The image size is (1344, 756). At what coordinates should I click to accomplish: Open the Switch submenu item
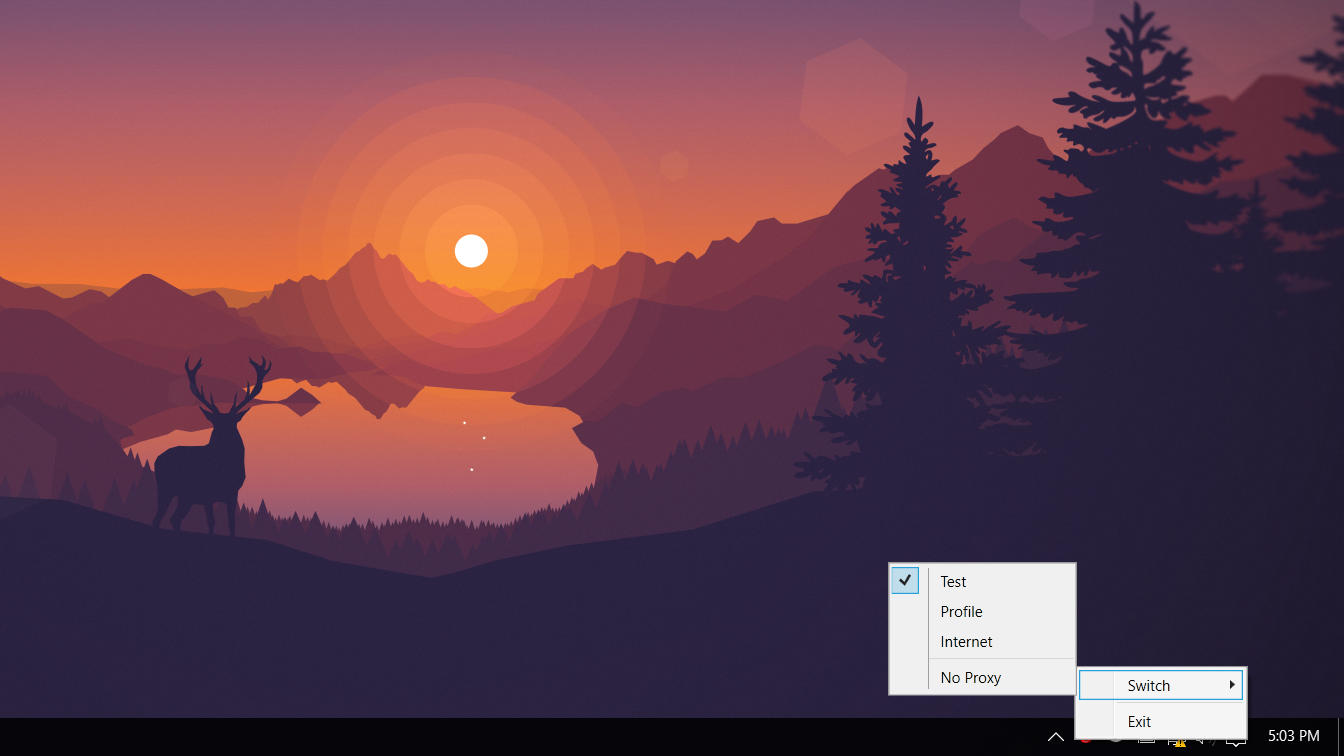point(1161,685)
